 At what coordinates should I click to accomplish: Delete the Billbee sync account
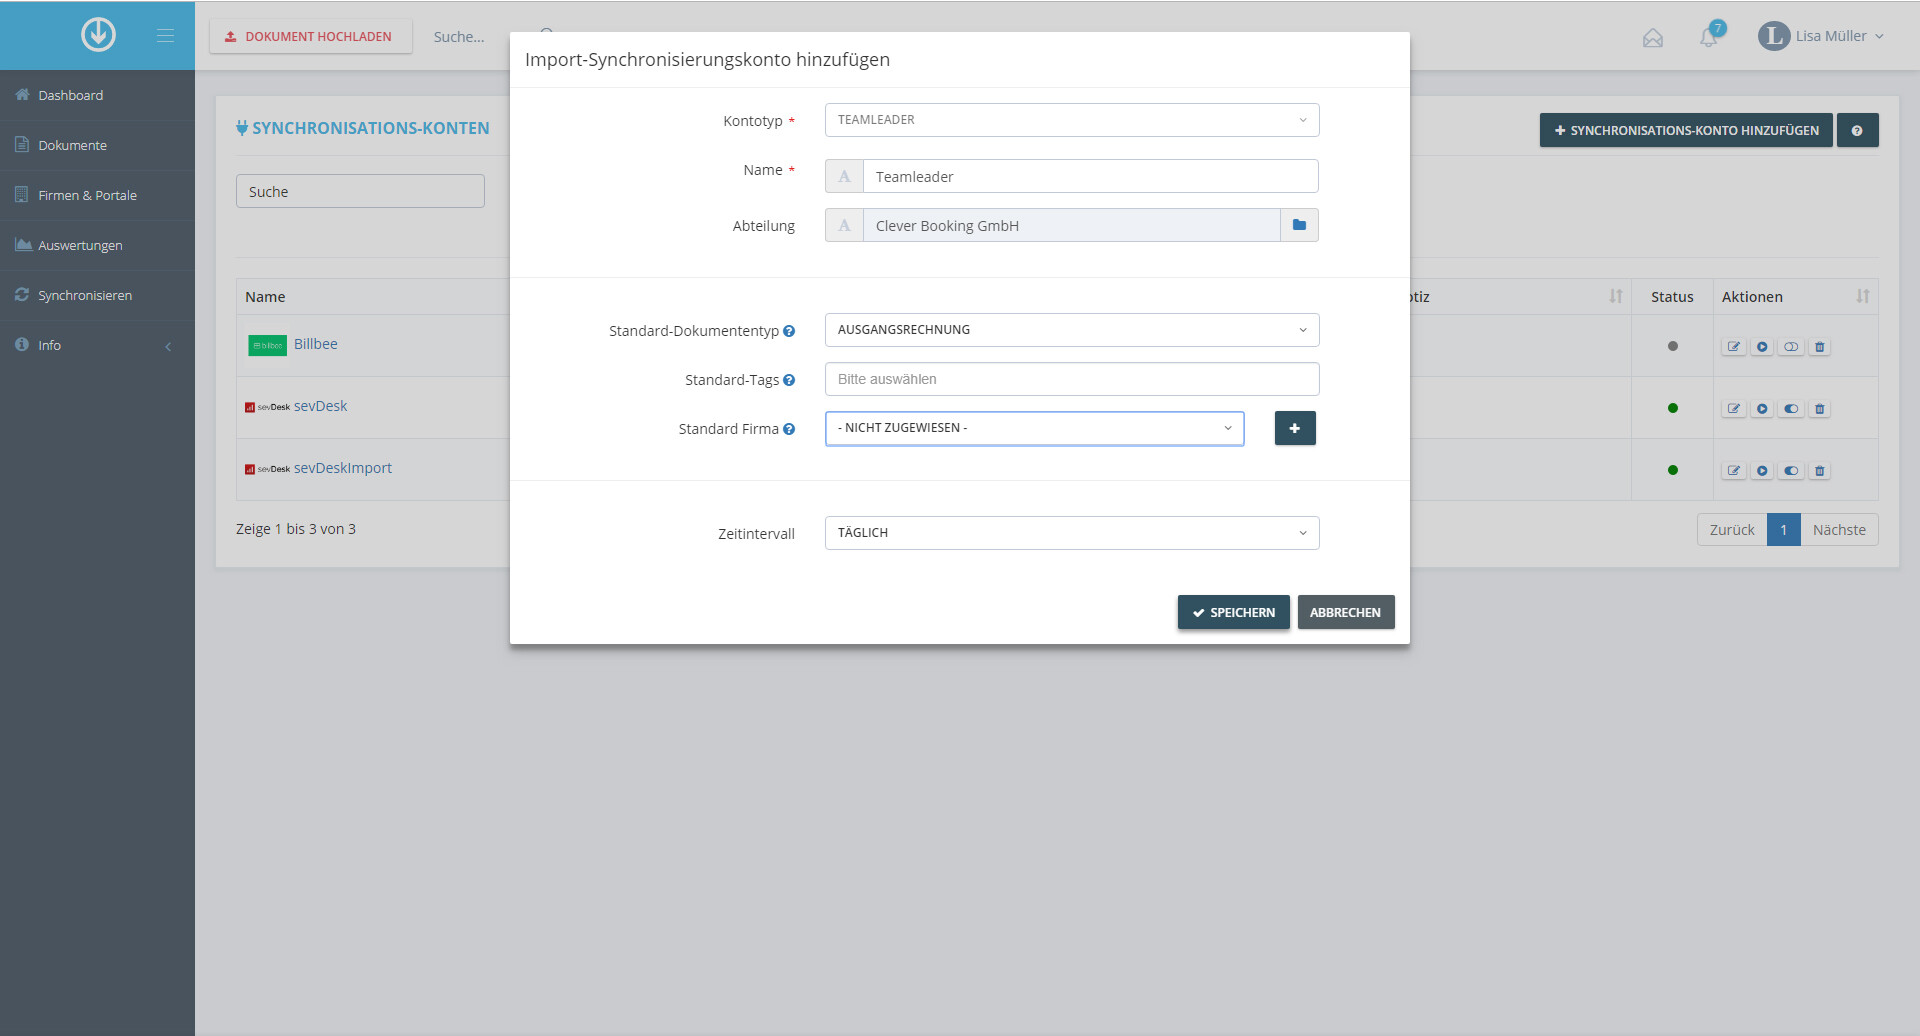(x=1820, y=347)
